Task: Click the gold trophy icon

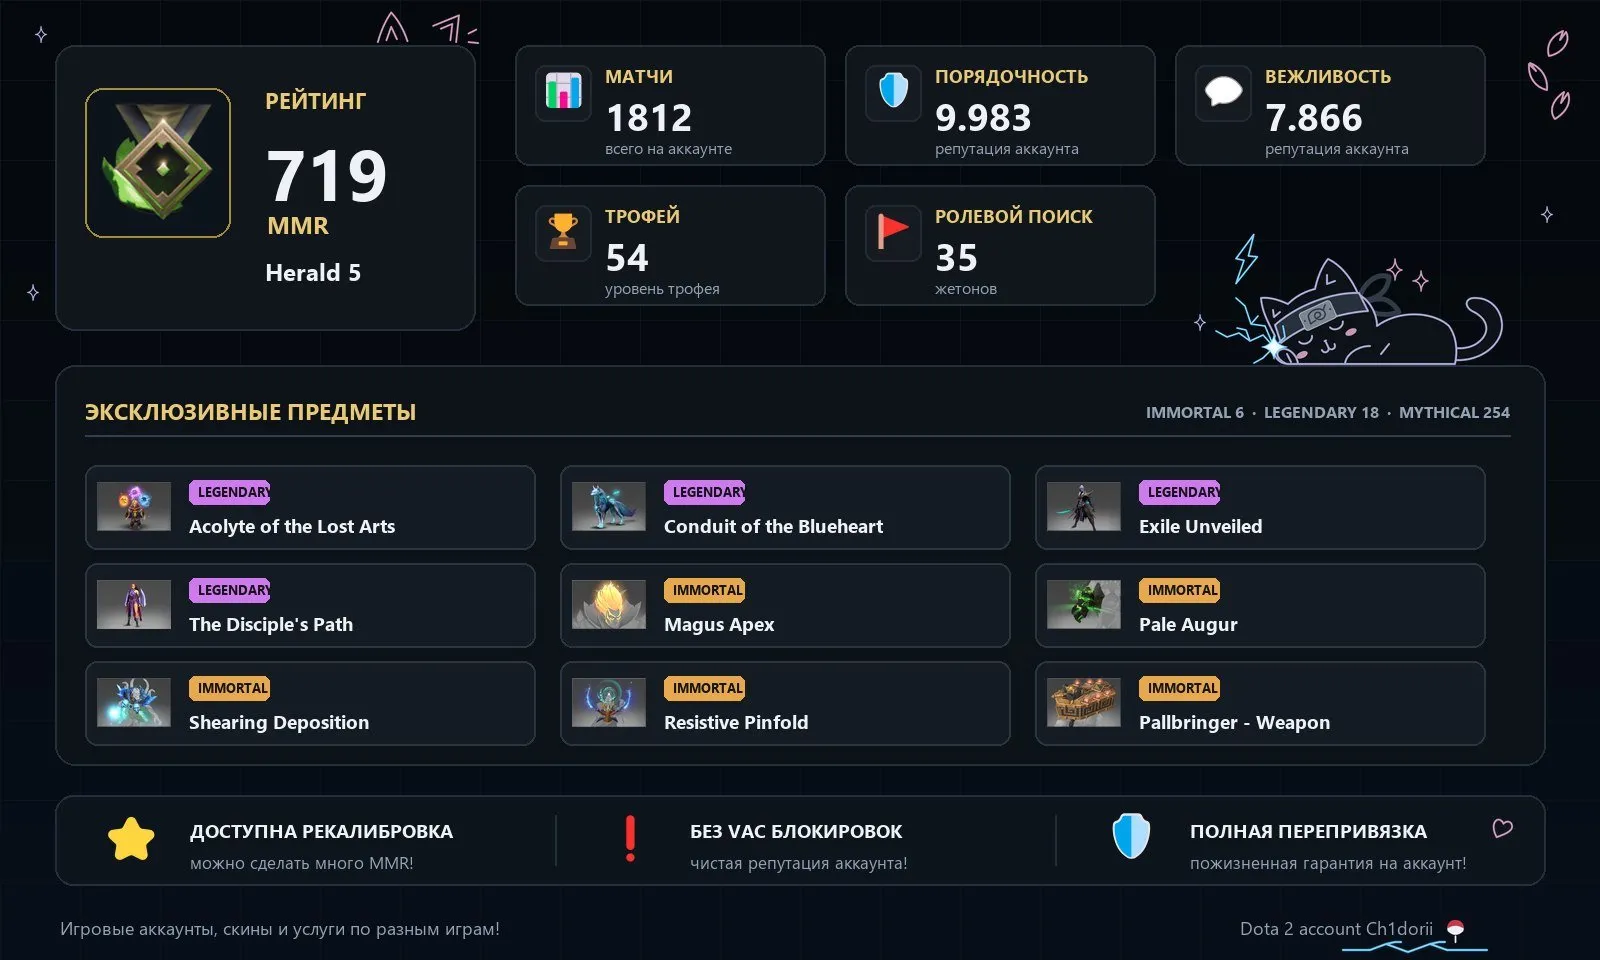Action: [x=563, y=232]
